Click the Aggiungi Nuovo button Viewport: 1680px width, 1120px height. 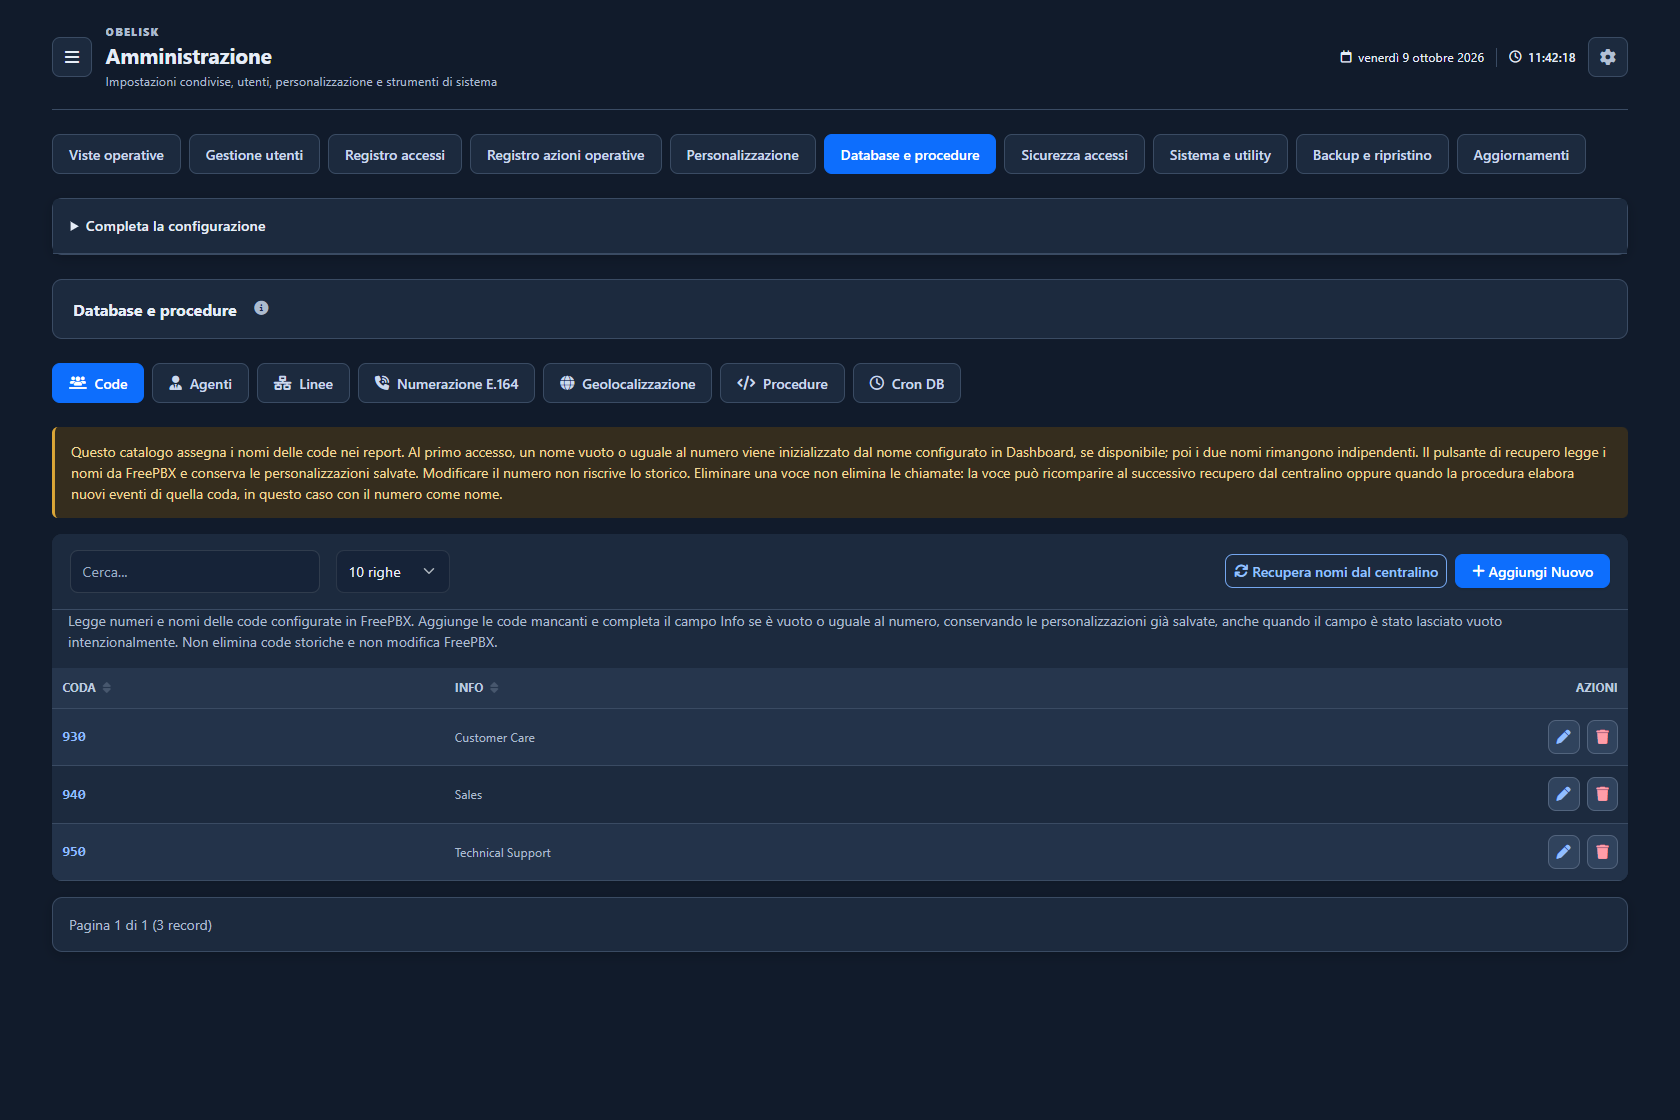1532,571
